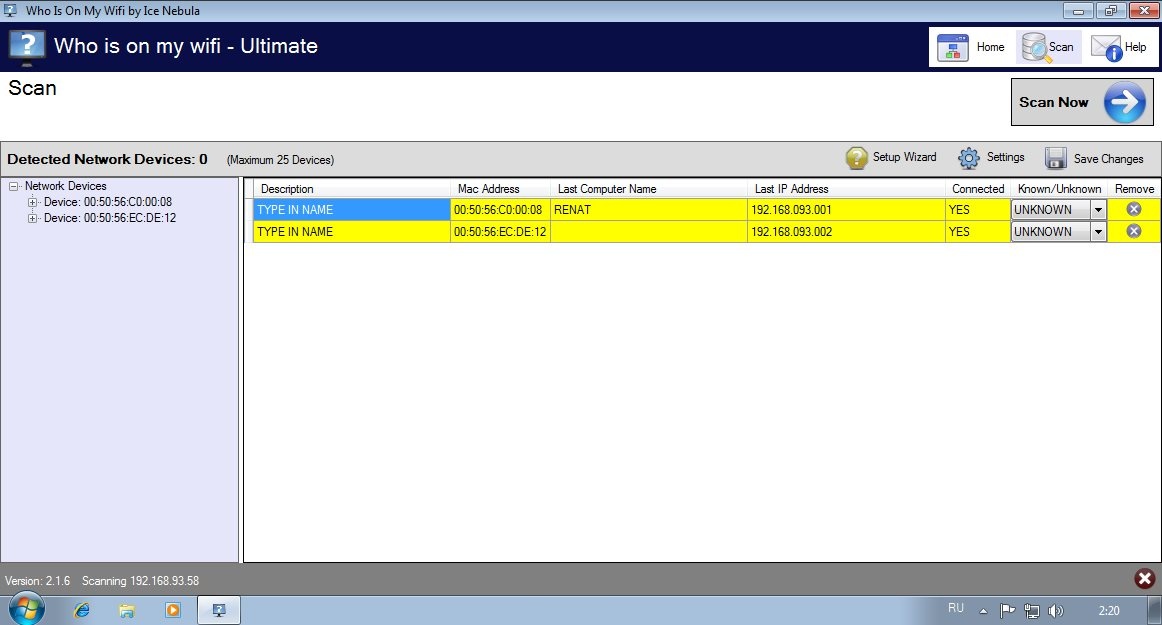The width and height of the screenshot is (1162, 625).
Task: Edit TYPE IN NAME cell in second row
Action: [352, 232]
